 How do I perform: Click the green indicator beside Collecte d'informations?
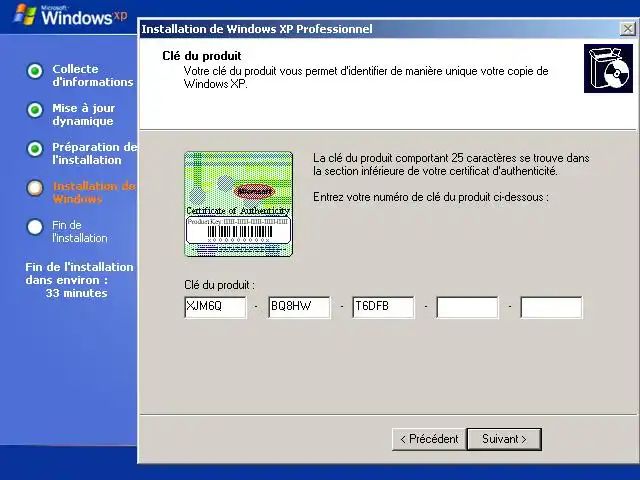tap(35, 71)
